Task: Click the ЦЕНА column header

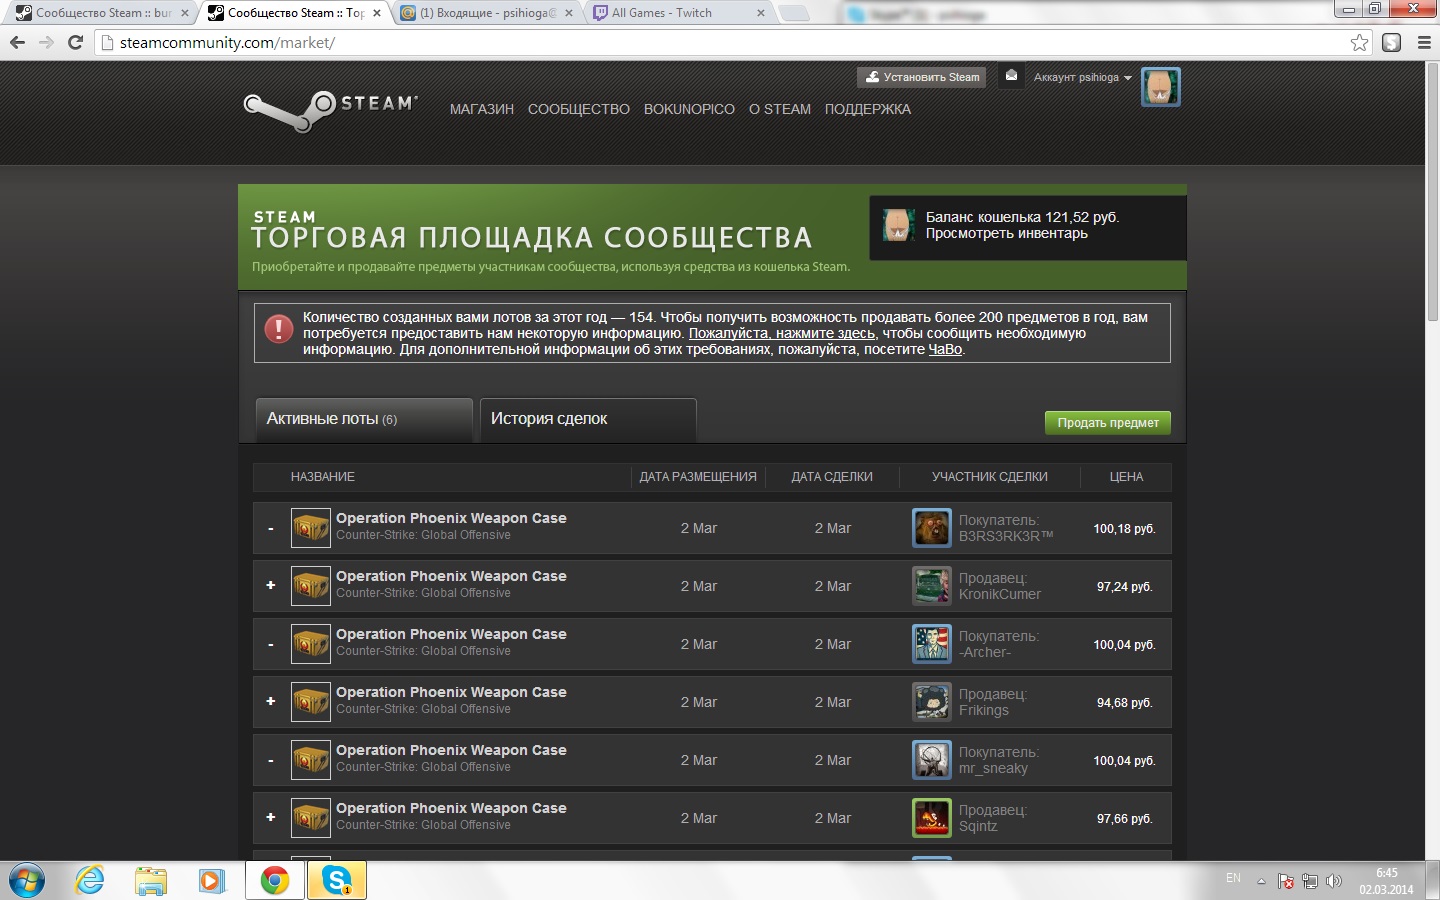Action: pyautogui.click(x=1126, y=477)
